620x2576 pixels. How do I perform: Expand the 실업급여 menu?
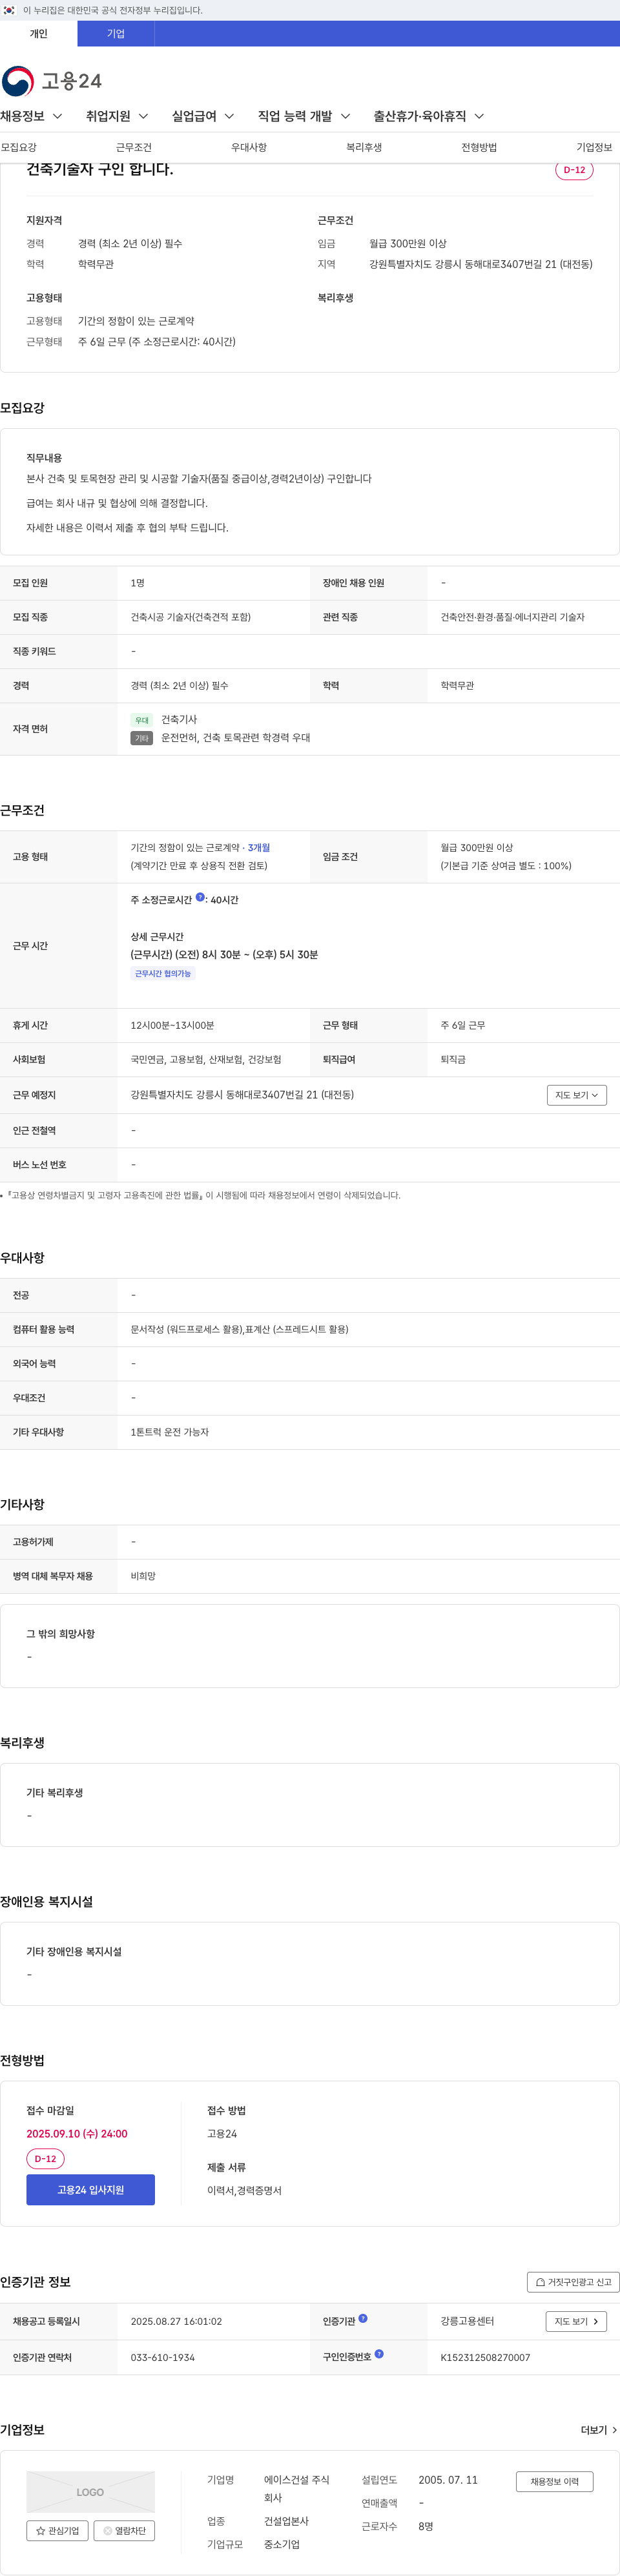pos(203,116)
